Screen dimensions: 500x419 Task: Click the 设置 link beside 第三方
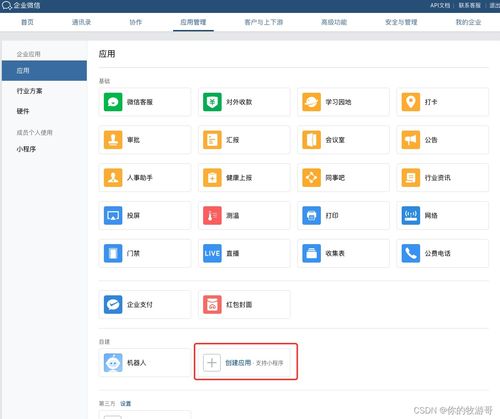pyautogui.click(x=126, y=404)
